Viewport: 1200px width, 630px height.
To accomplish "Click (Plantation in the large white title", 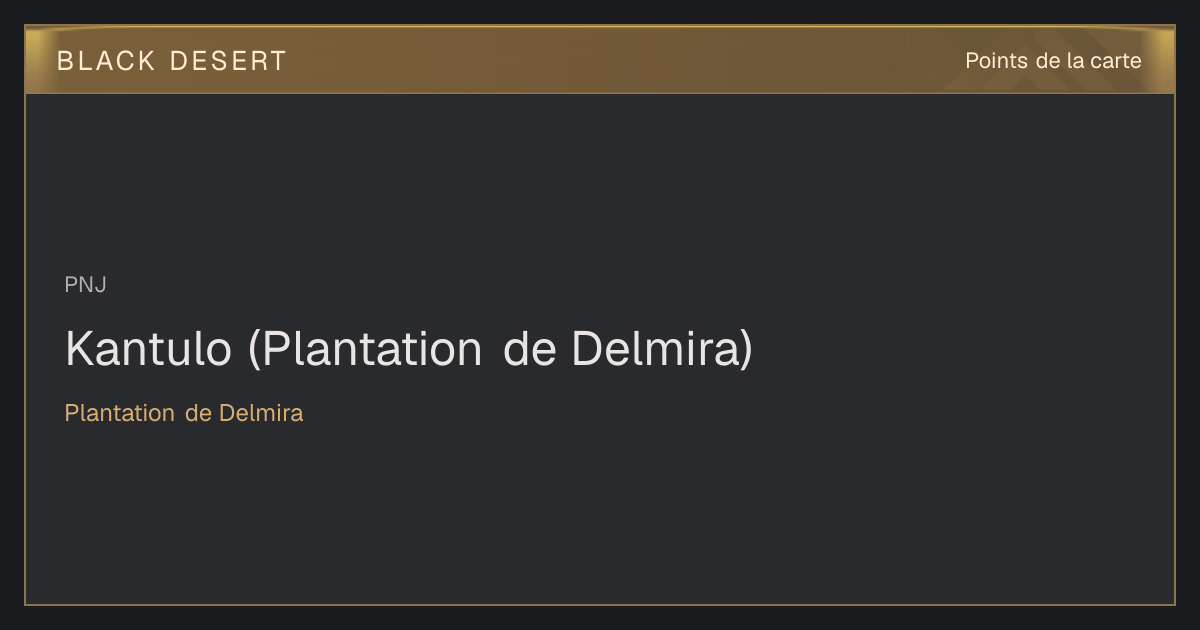I will click(x=365, y=349).
